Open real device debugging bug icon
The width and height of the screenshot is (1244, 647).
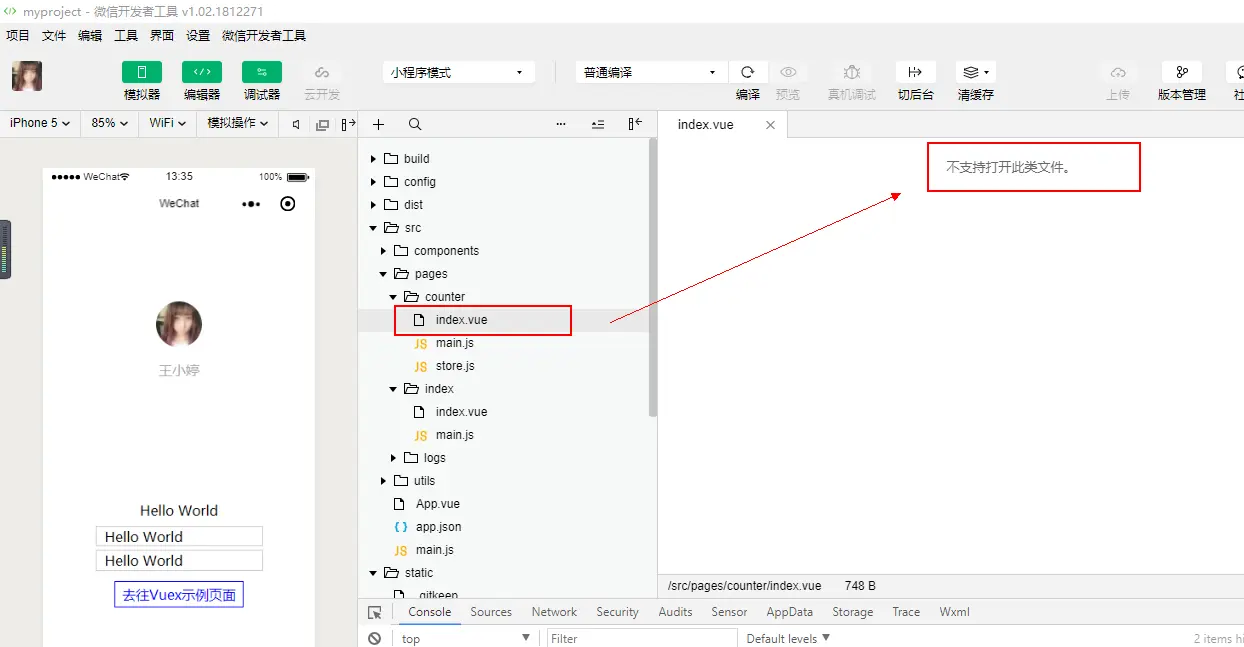(x=851, y=72)
